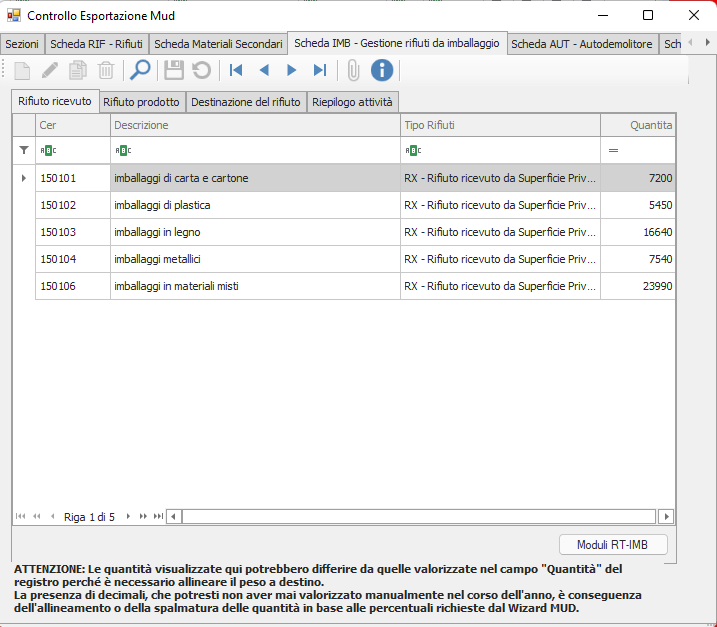Open filter operator for Tipo Rifiuti column
Screen dimensions: 717x627
point(413,150)
